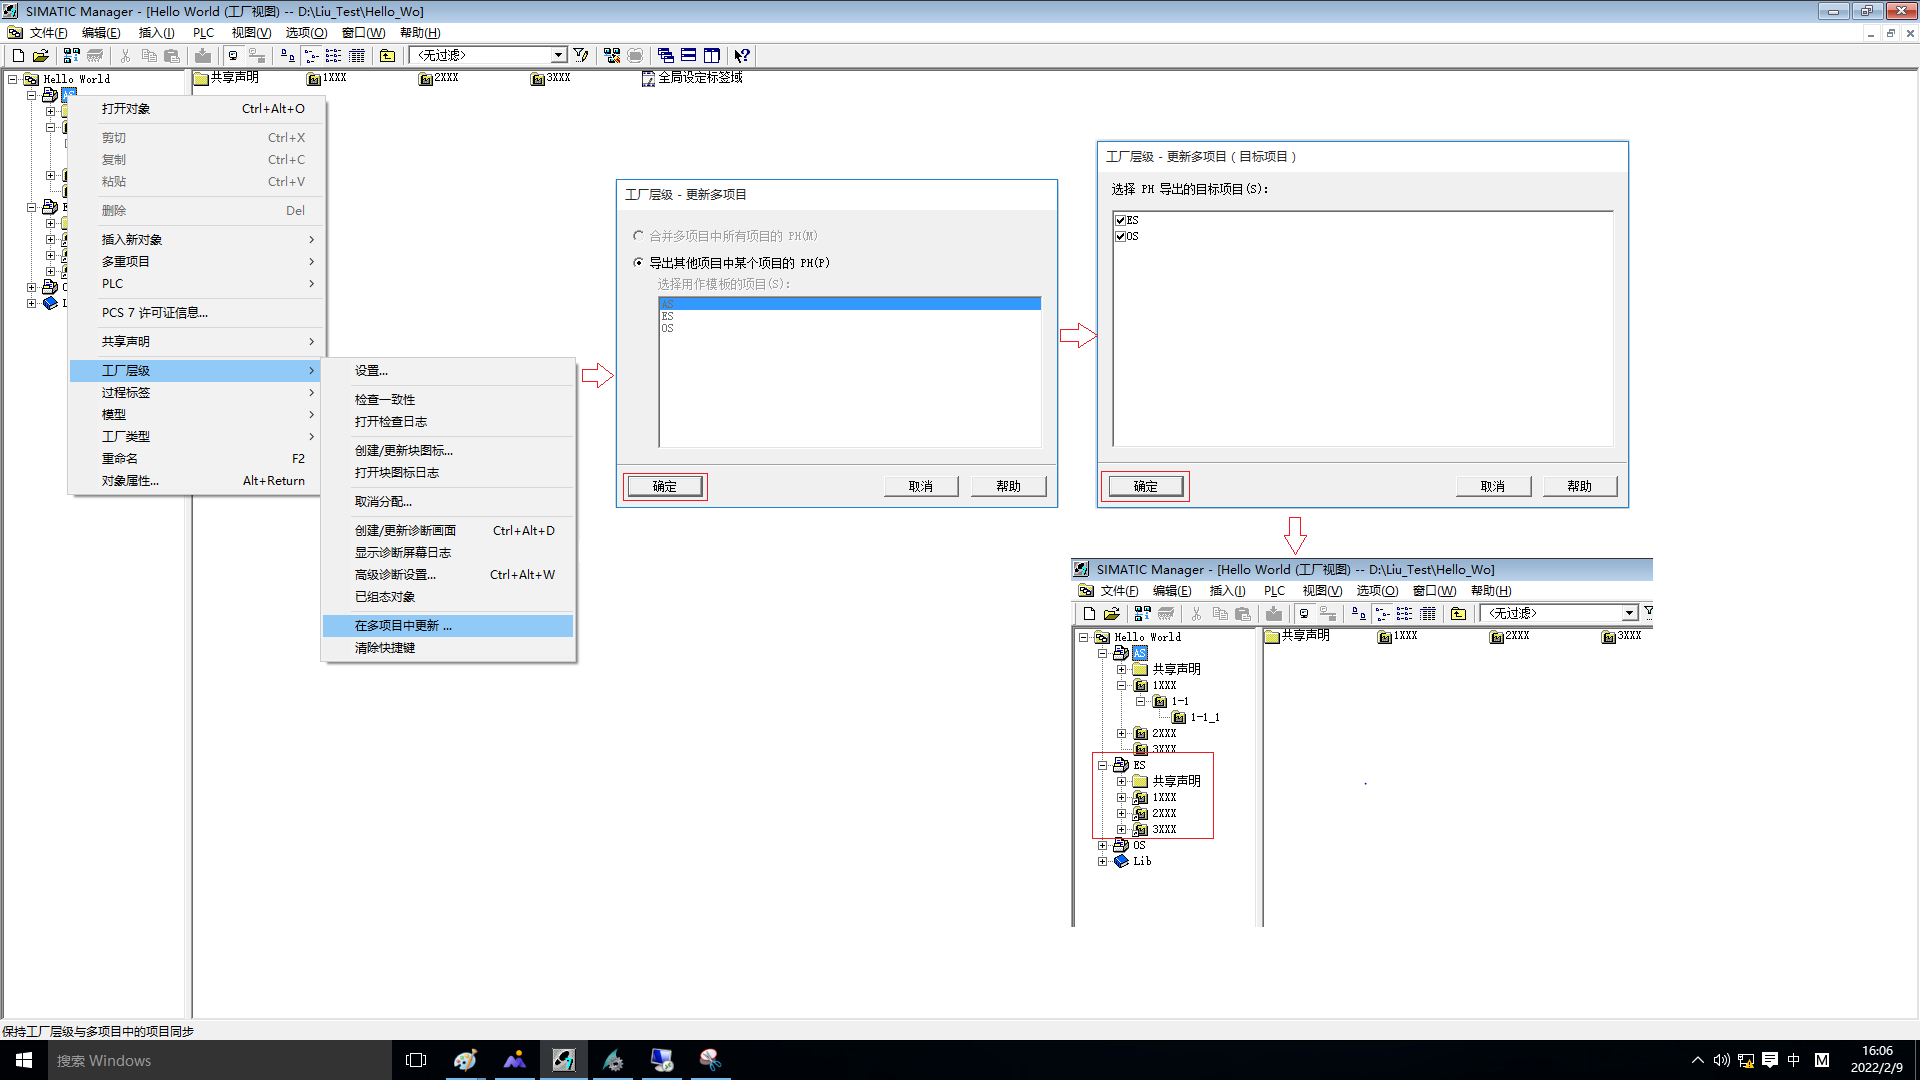
Task: Click the Up one level folder icon
Action: [x=387, y=56]
